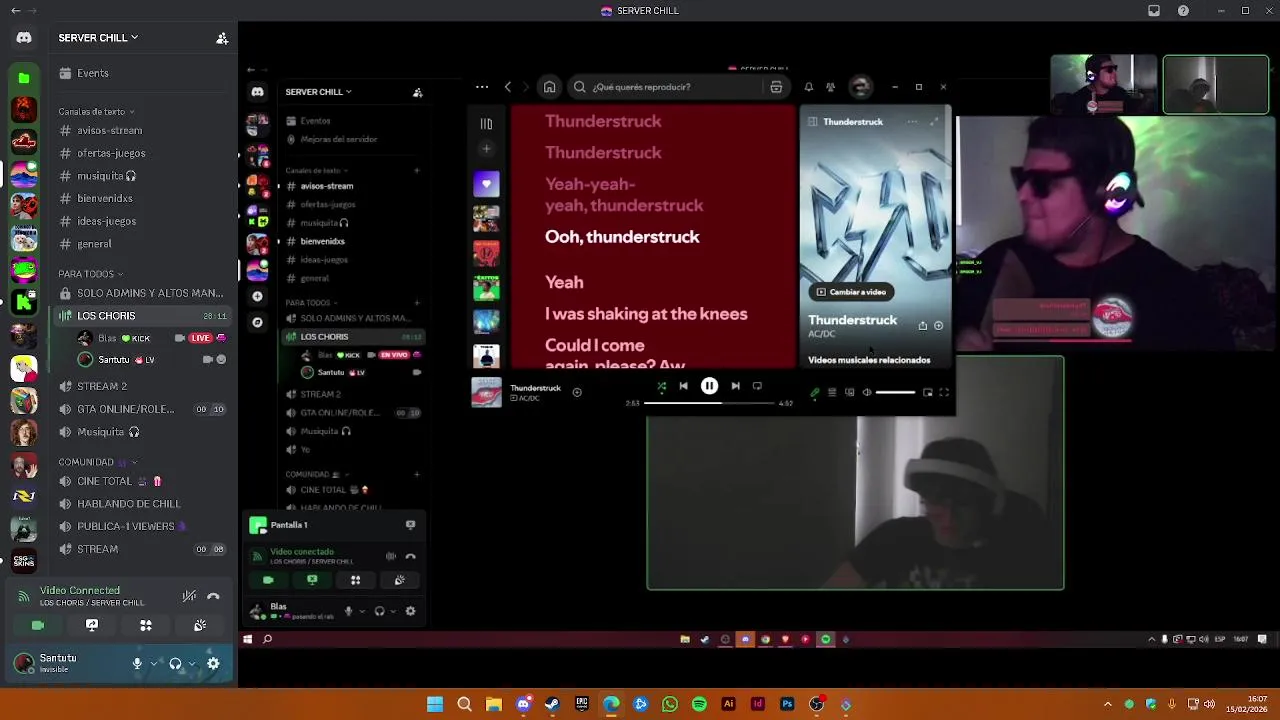Collapse the PARA TODOS category
The width and height of the screenshot is (1280, 720).
[x=91, y=274]
